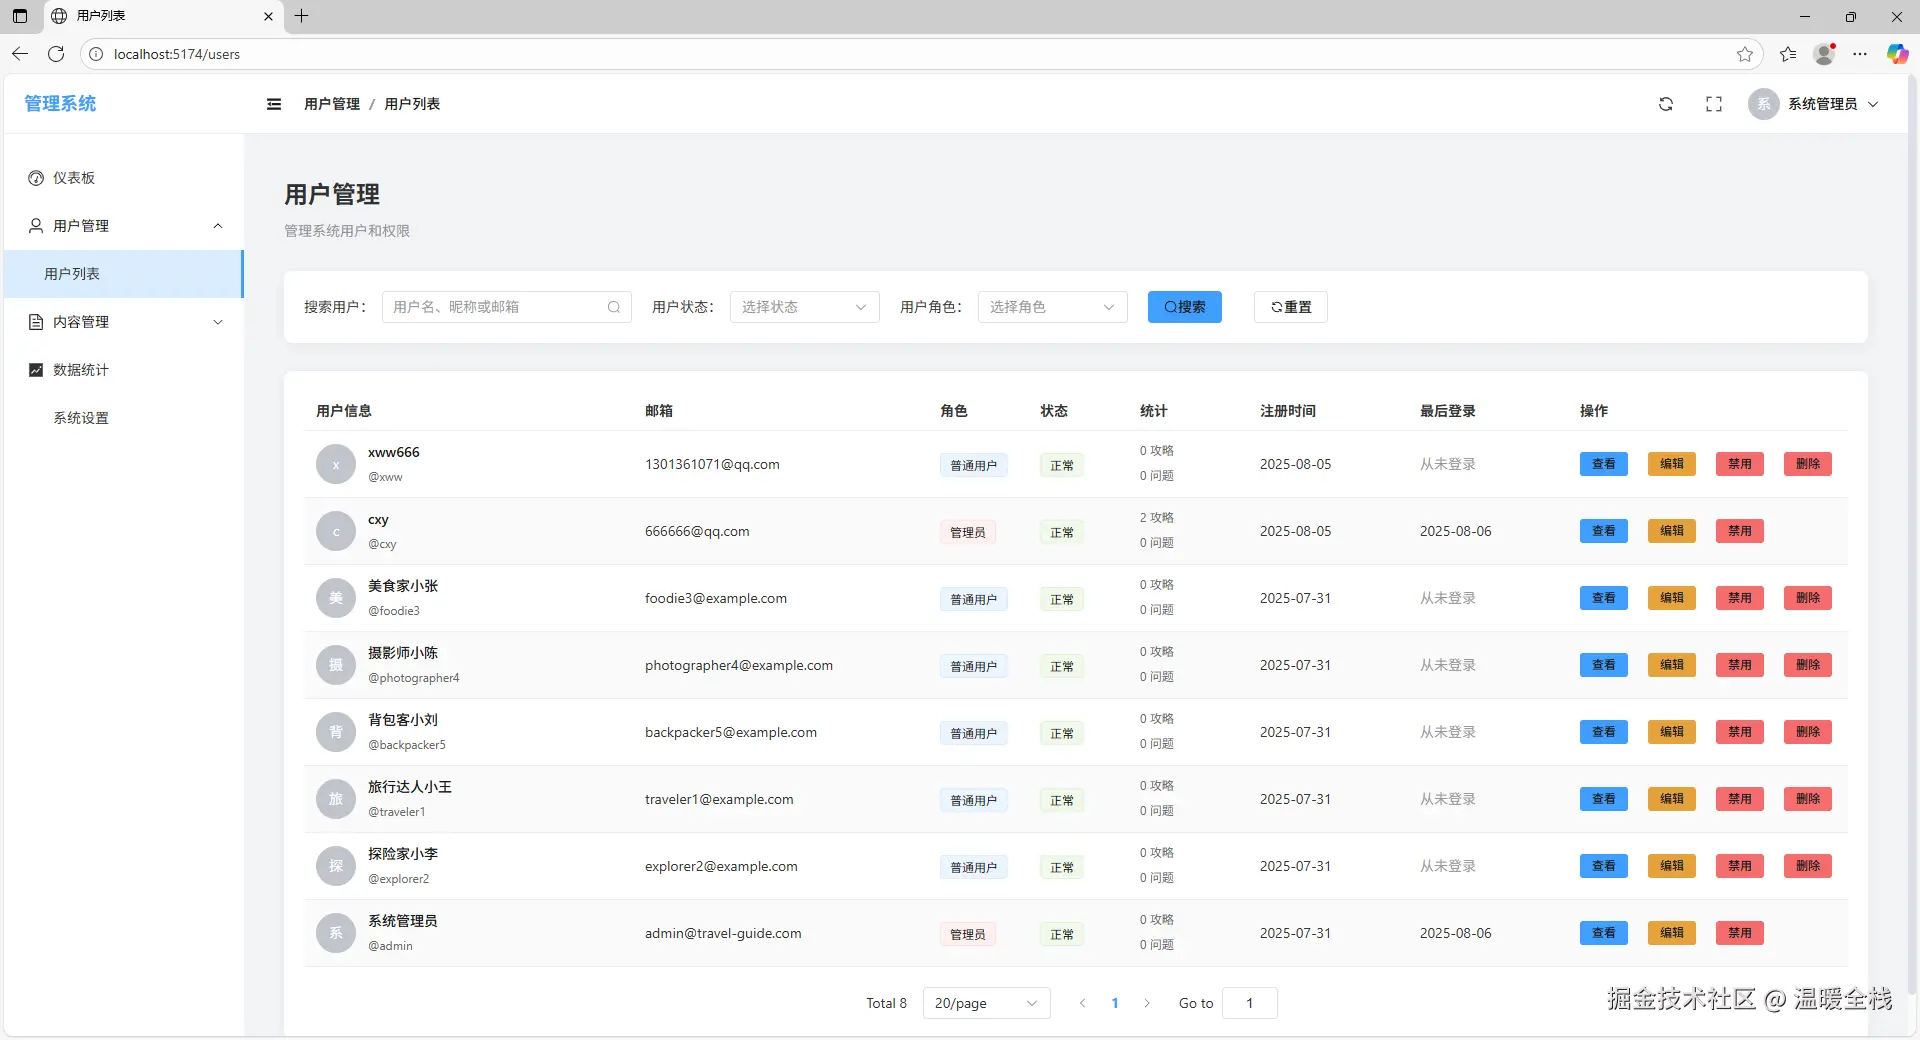
Task: Disable user xww666 with the 禁用 button
Action: point(1739,464)
